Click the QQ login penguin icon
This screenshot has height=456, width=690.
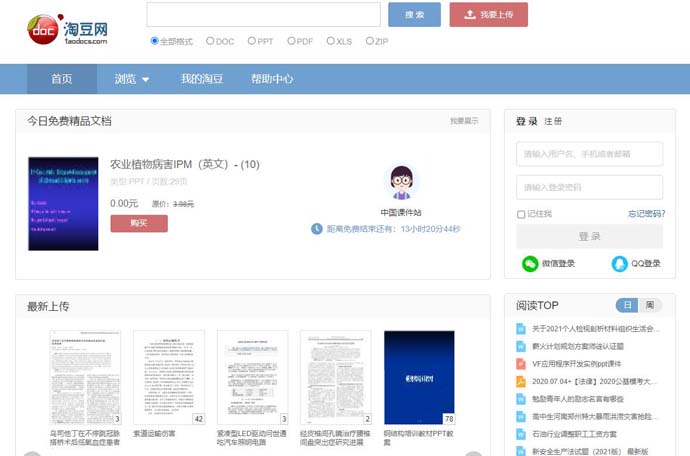[620, 264]
